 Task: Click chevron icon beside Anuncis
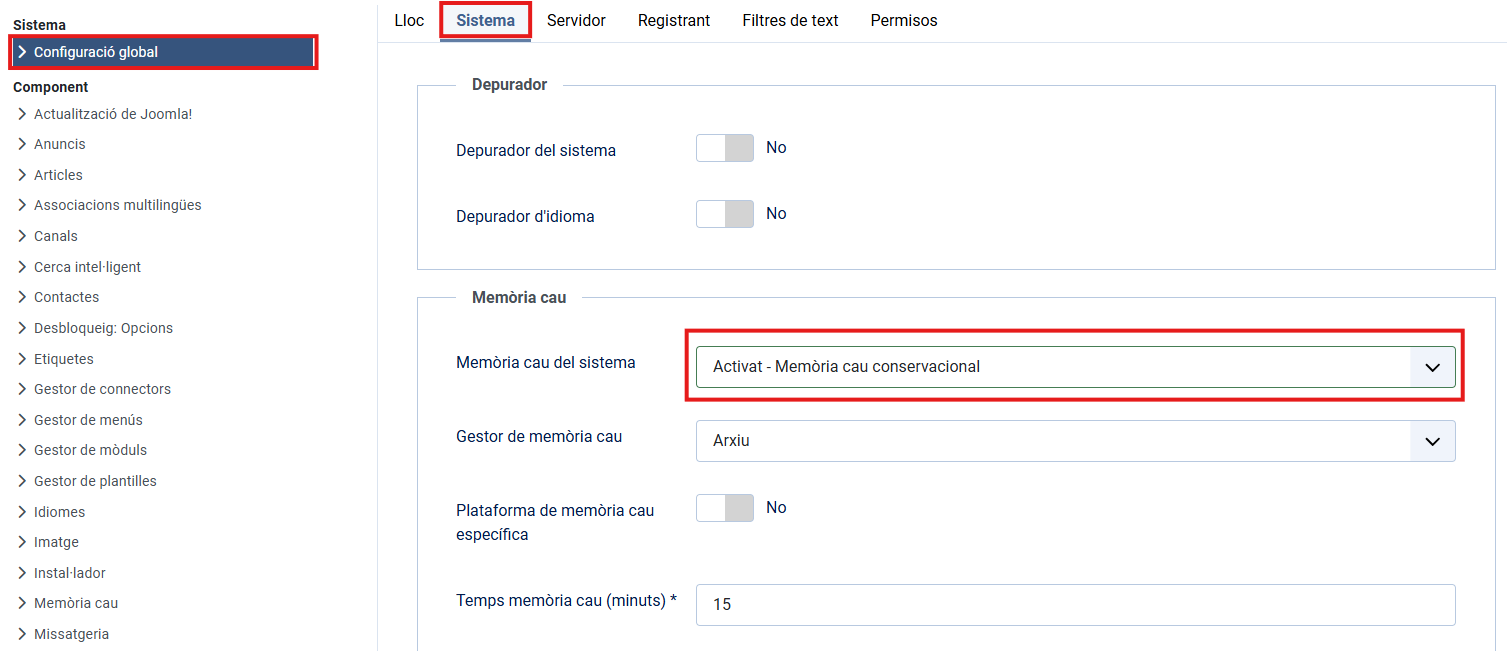(22, 144)
